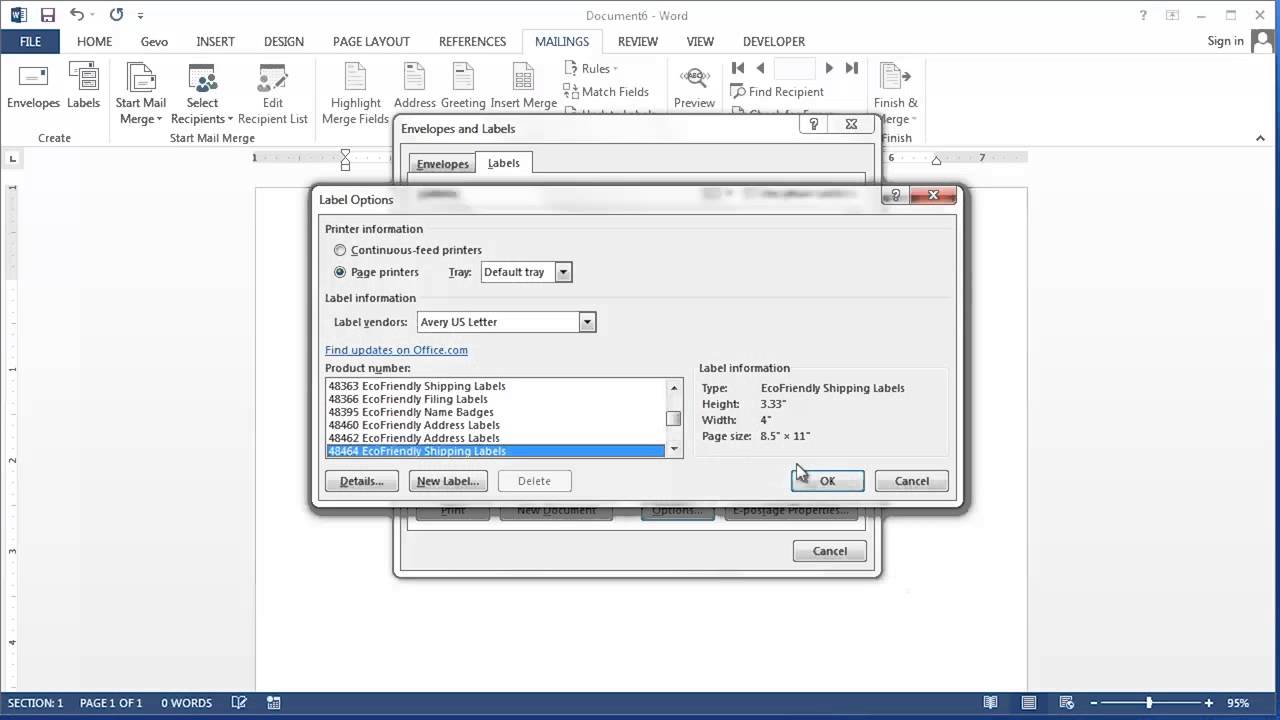Viewport: 1280px width, 720px height.
Task: Undo the last action in the title bar
Action: pos(77,15)
